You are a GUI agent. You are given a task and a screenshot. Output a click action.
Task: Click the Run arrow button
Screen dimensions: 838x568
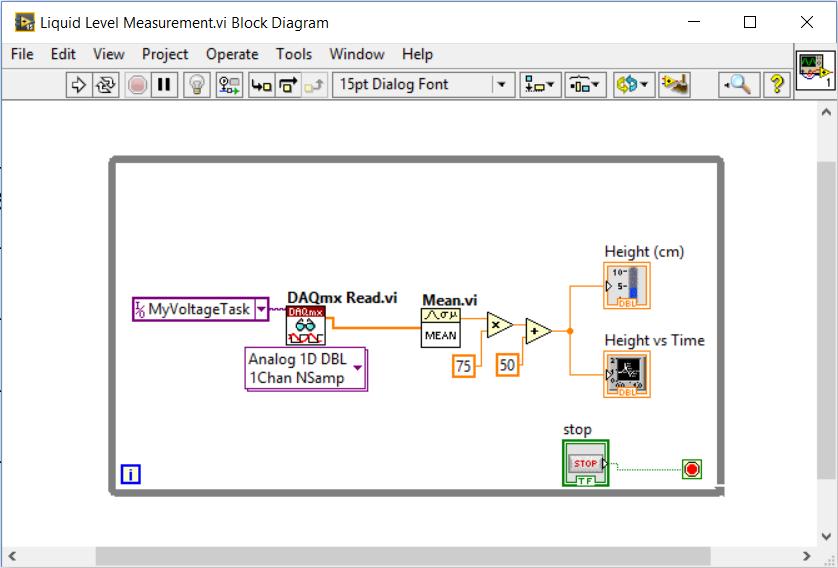(79, 84)
